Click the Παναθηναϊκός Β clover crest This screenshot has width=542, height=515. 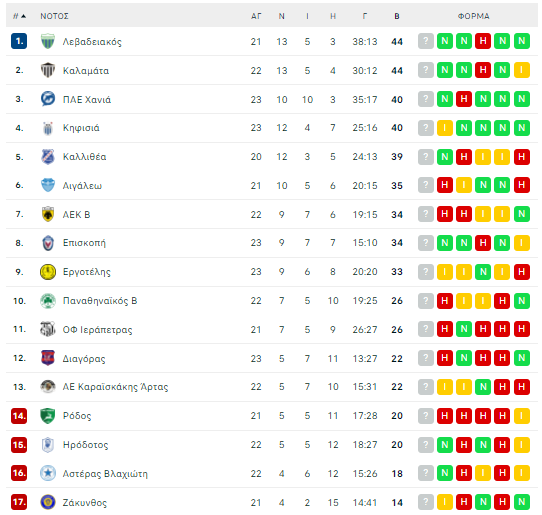point(48,301)
